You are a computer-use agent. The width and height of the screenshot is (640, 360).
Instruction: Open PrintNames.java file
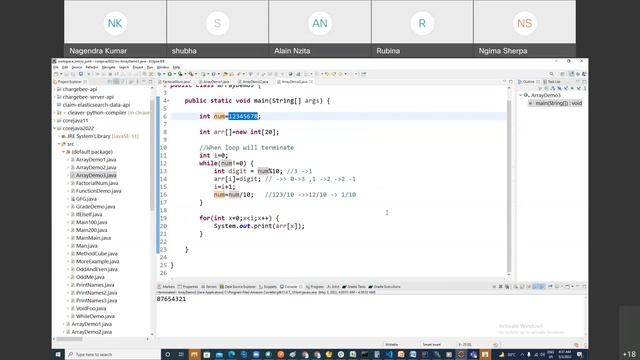tap(95, 285)
